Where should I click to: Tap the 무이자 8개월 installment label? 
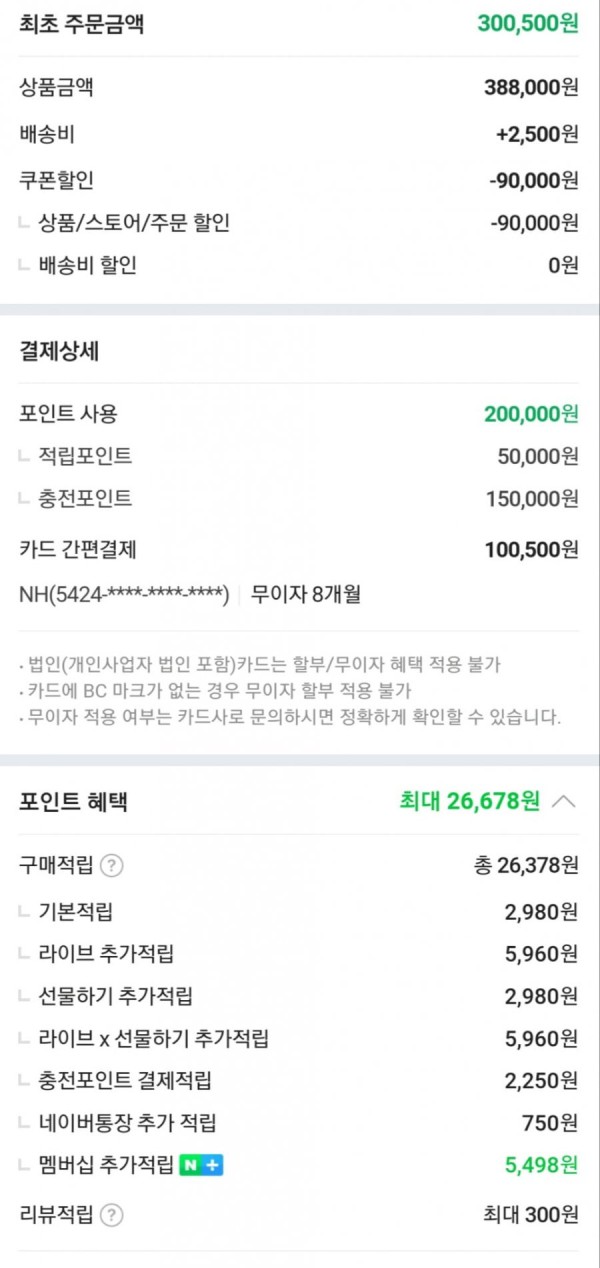[306, 595]
